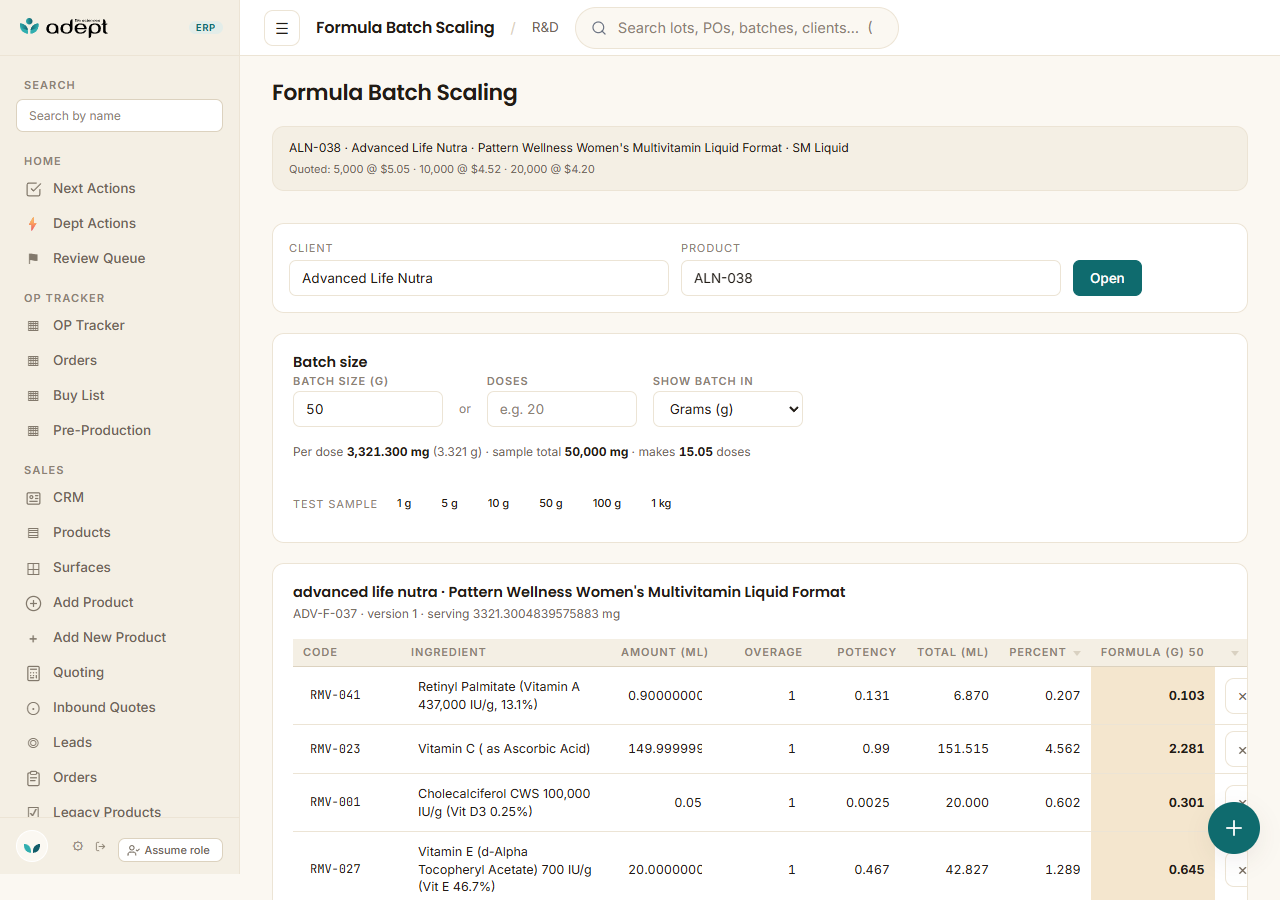Click the Doses input field
The height and width of the screenshot is (900, 1280).
562,409
